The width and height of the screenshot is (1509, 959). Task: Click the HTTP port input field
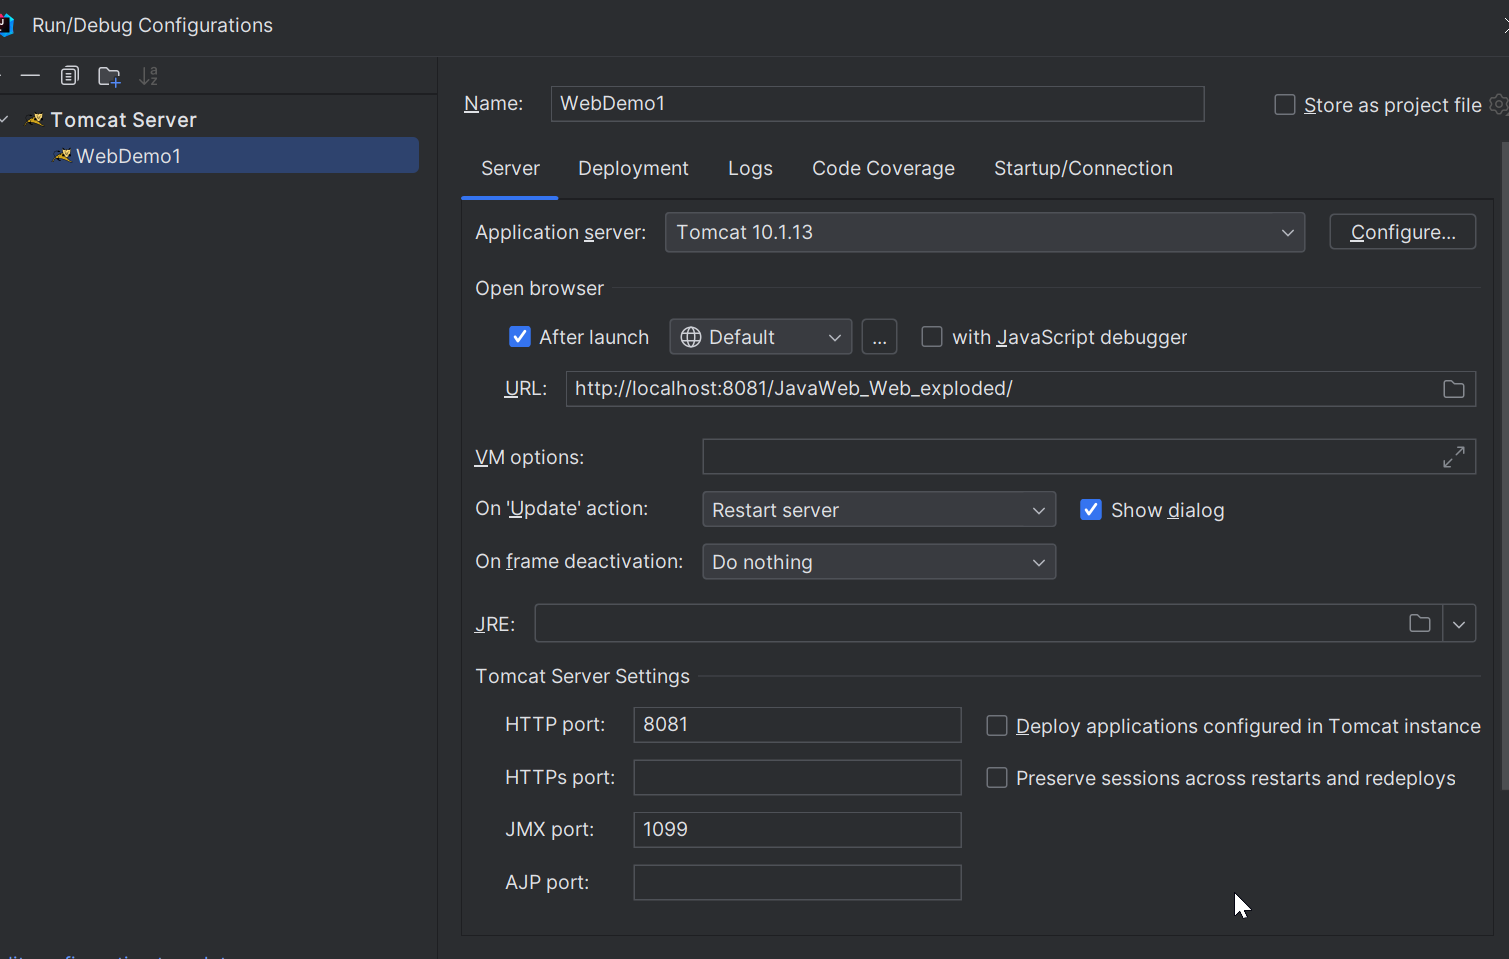click(796, 725)
